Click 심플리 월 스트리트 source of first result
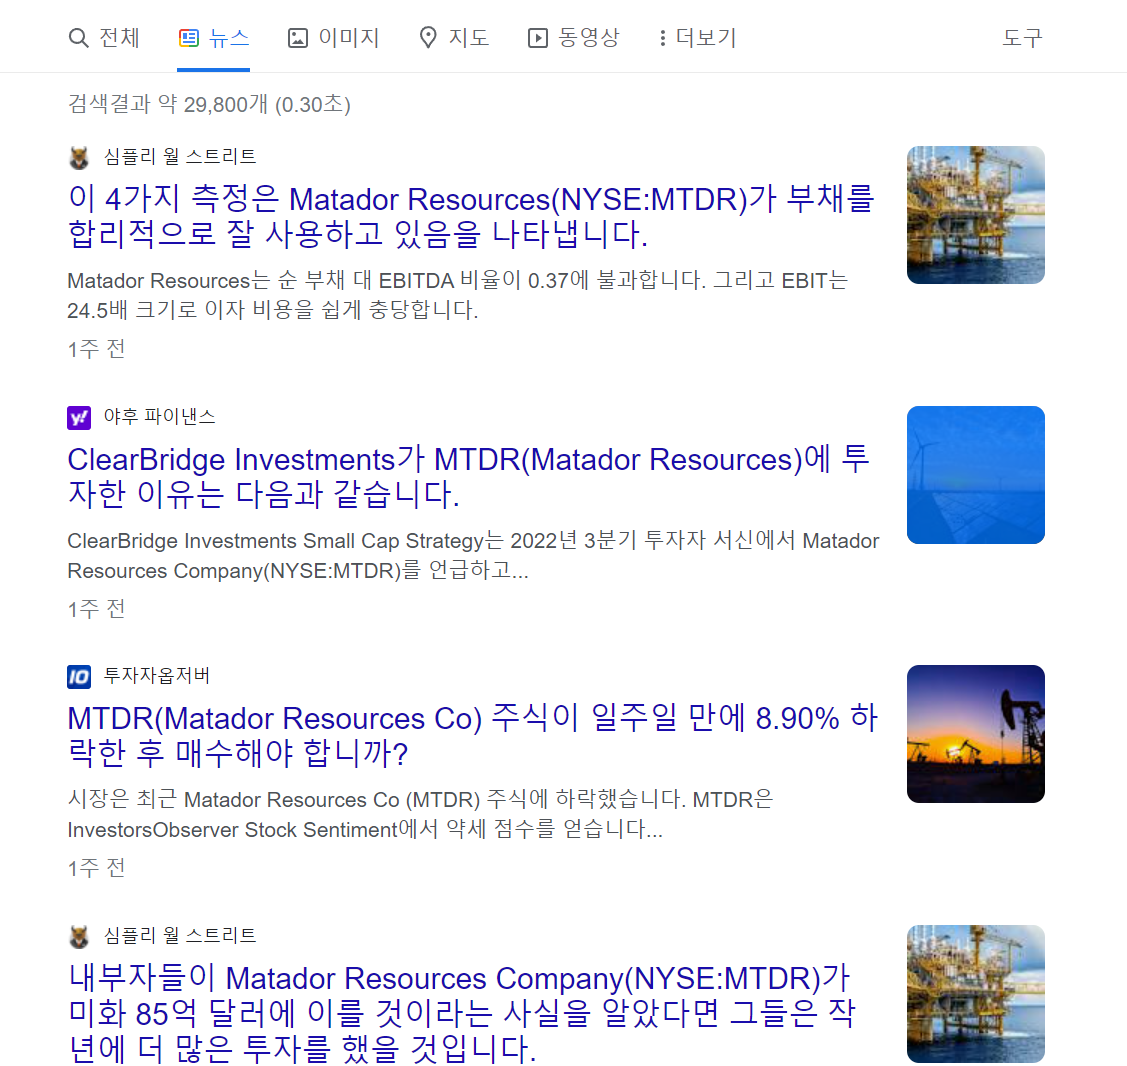The image size is (1127, 1066). pos(180,157)
